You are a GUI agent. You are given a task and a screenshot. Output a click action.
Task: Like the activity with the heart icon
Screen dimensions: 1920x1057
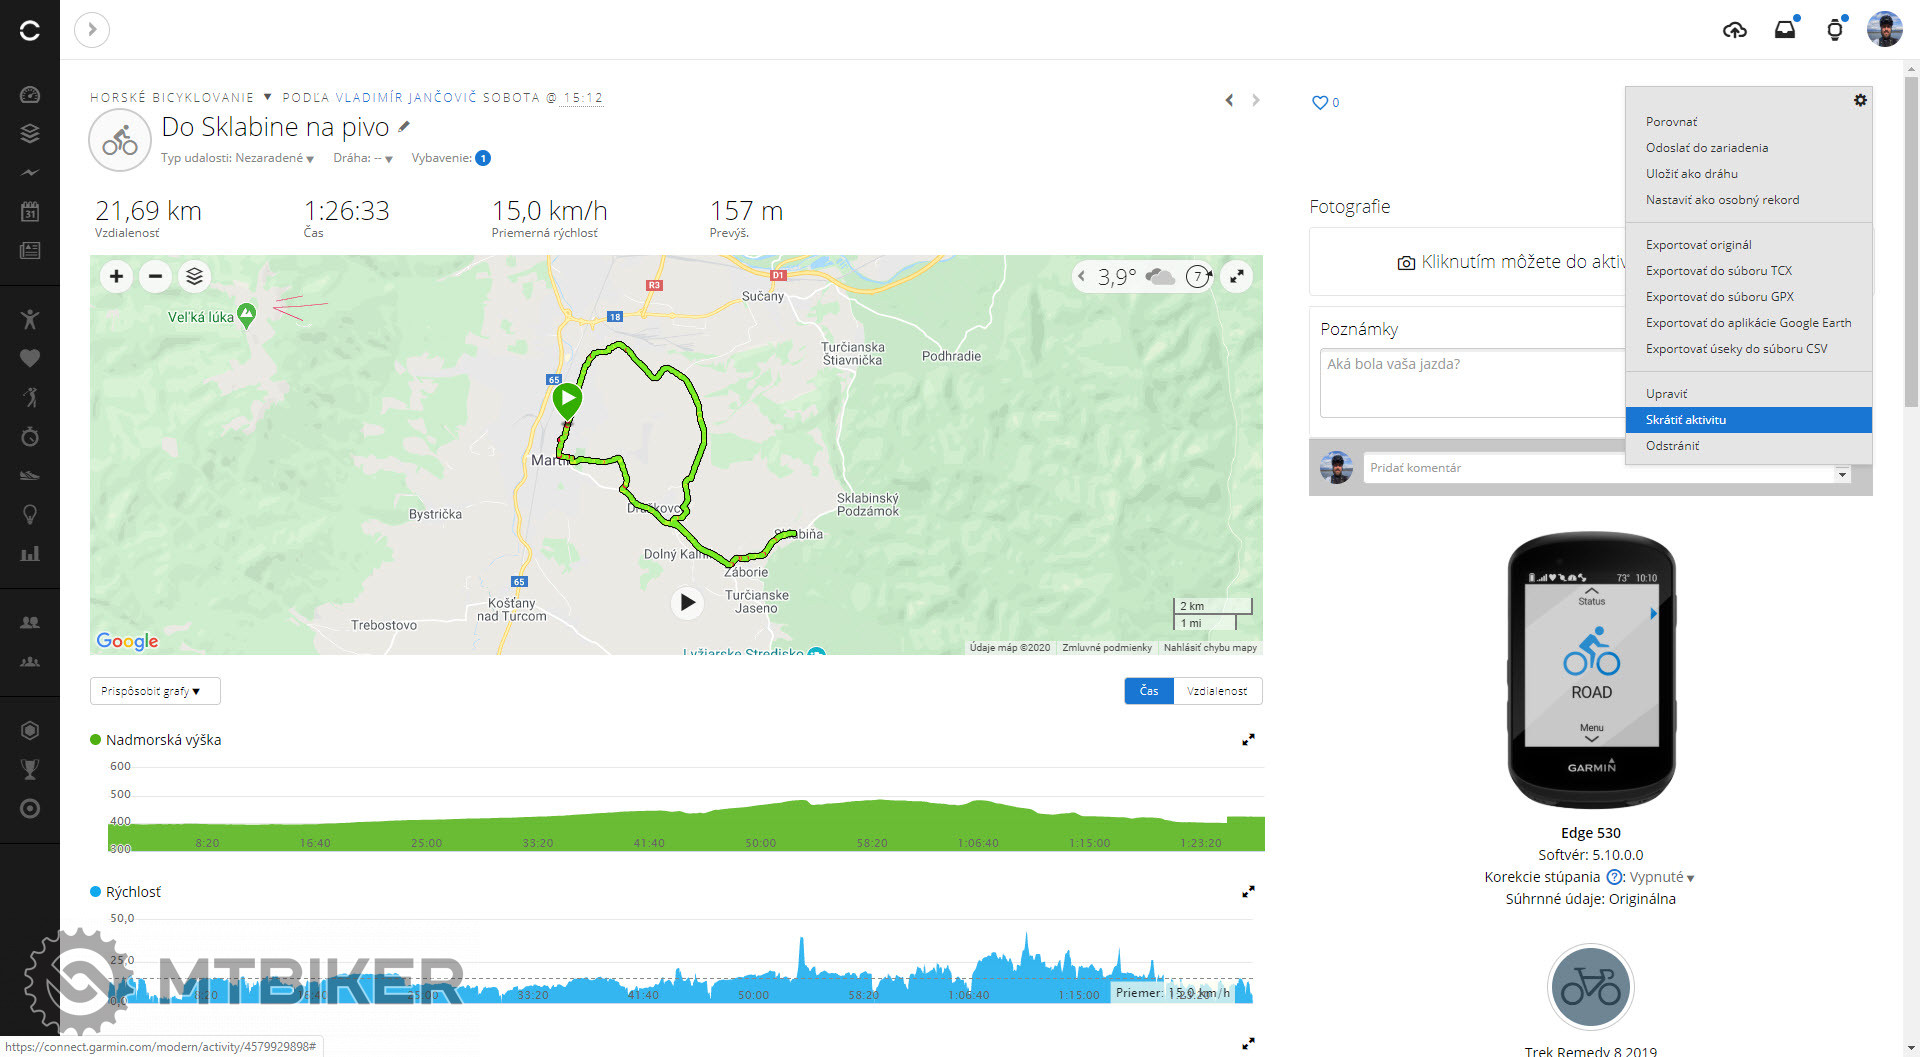pyautogui.click(x=1320, y=102)
